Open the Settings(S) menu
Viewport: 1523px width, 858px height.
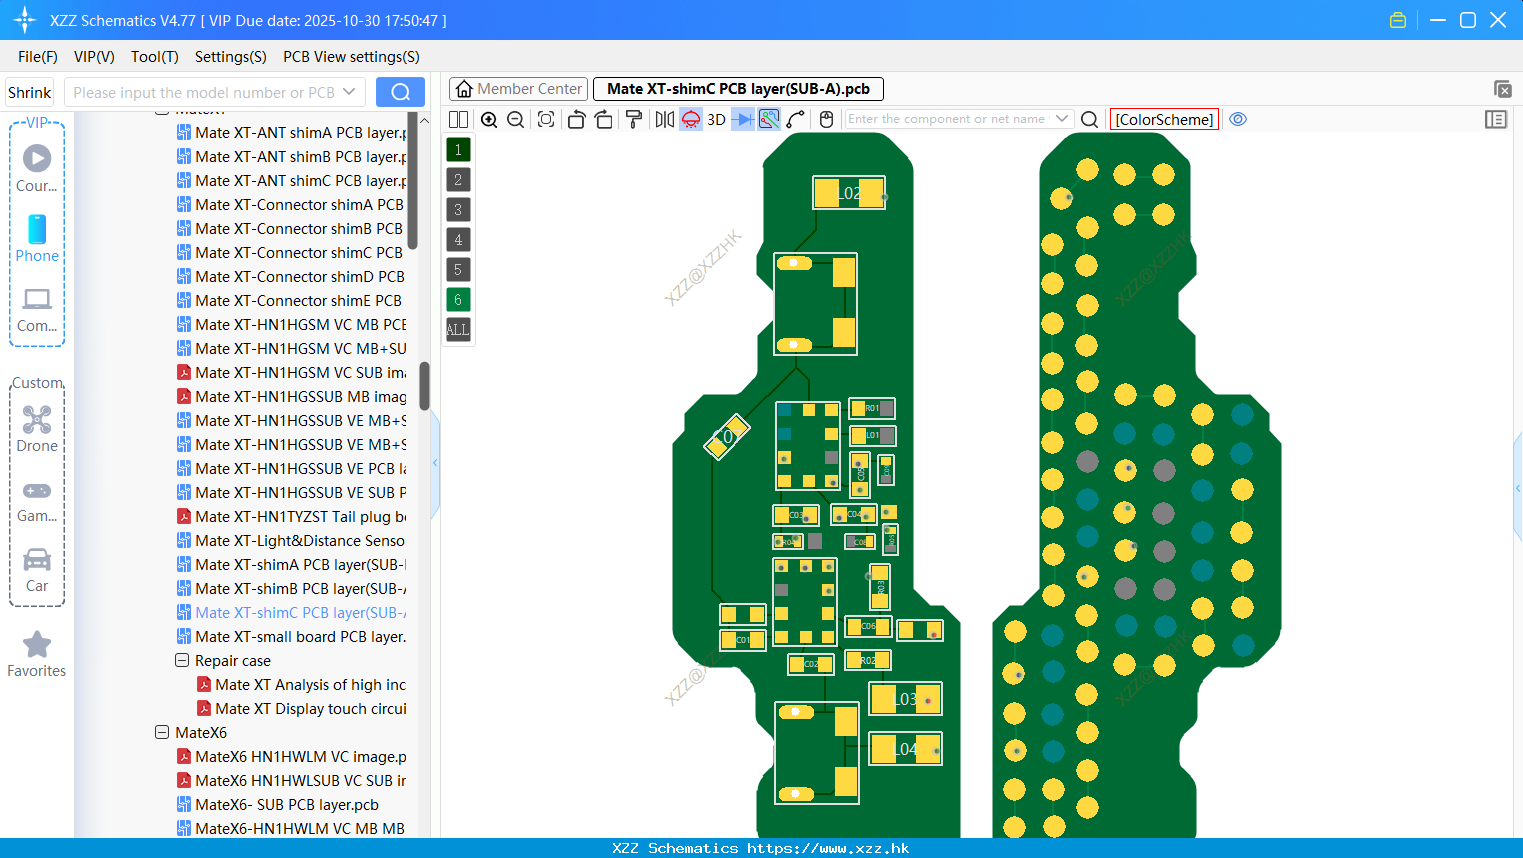pyautogui.click(x=231, y=57)
